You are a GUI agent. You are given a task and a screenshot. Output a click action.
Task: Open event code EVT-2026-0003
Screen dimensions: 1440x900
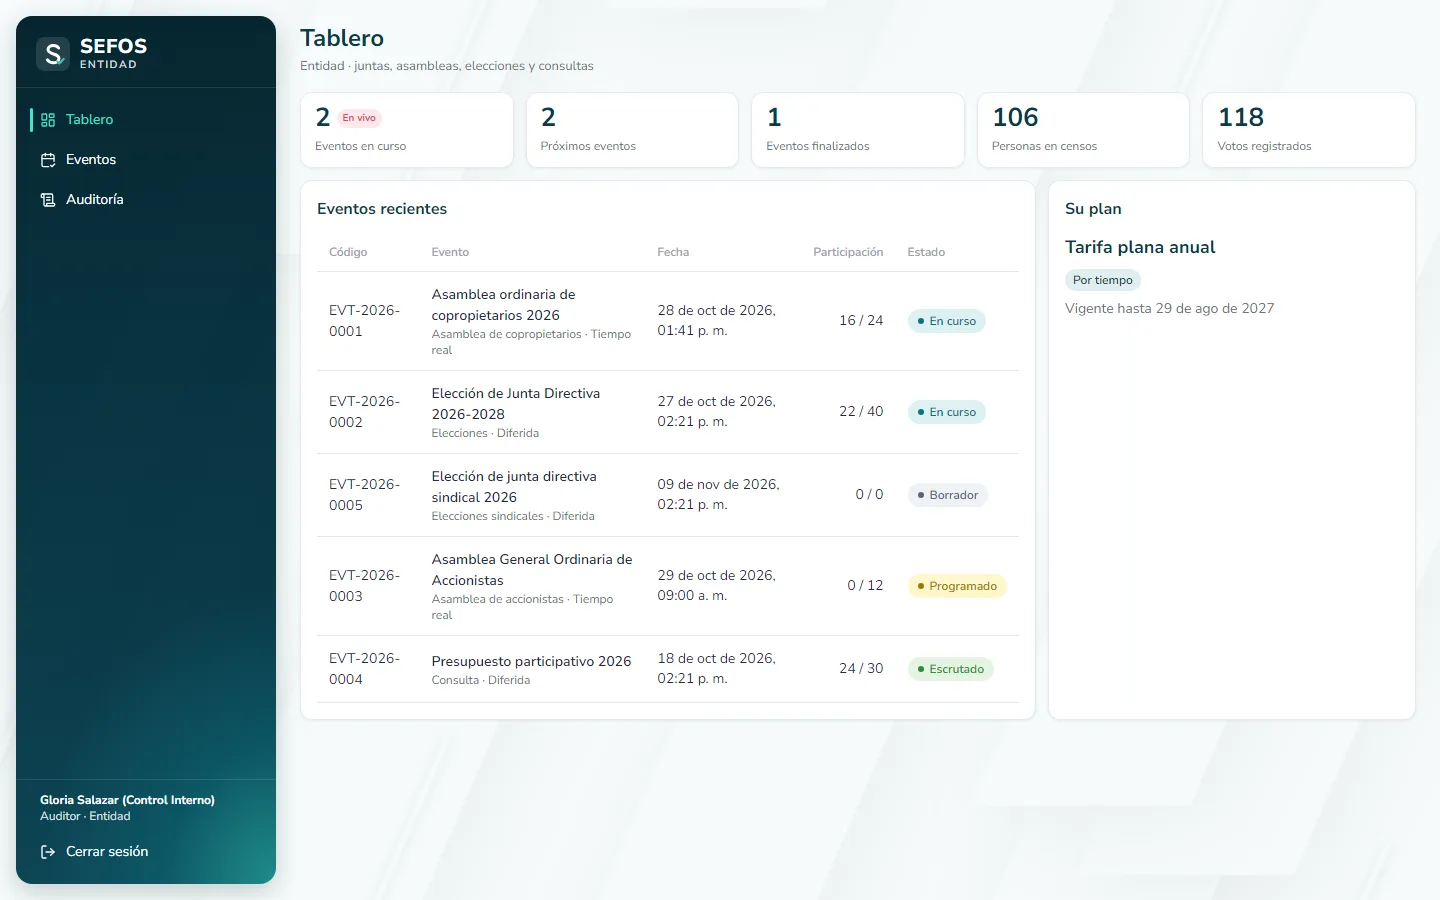[364, 586]
